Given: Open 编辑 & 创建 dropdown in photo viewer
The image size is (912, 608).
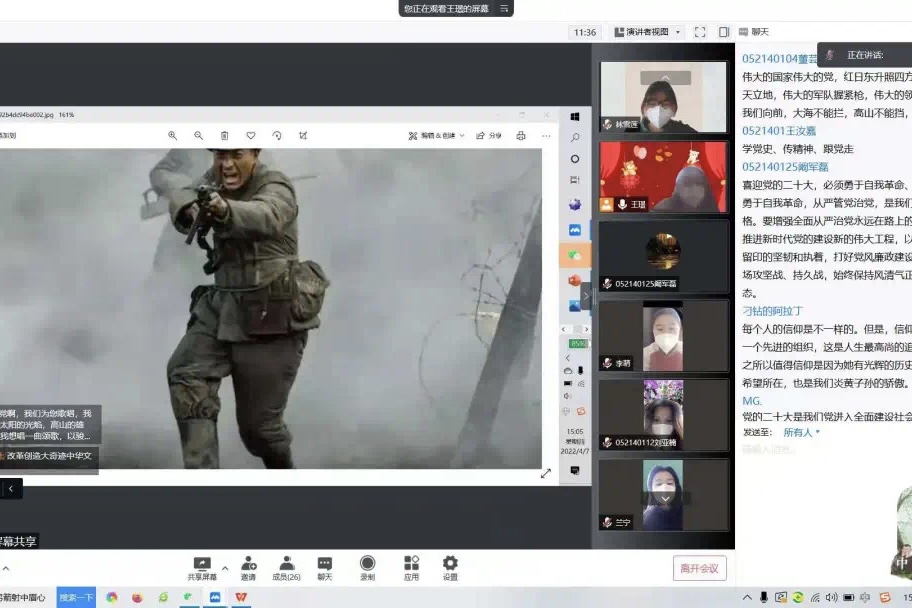Looking at the screenshot, I should point(436,136).
